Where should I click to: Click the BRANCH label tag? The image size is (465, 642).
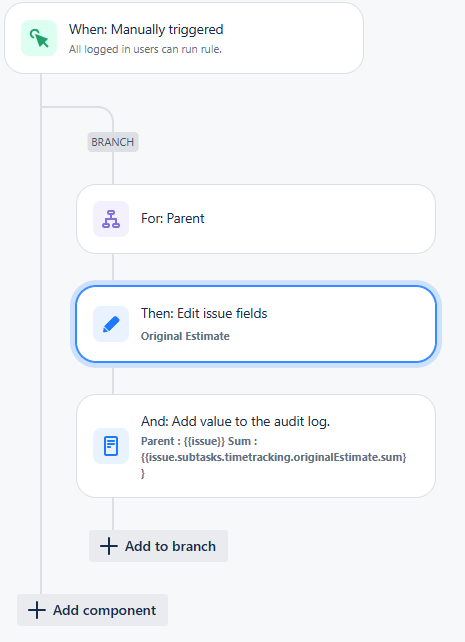(x=113, y=142)
